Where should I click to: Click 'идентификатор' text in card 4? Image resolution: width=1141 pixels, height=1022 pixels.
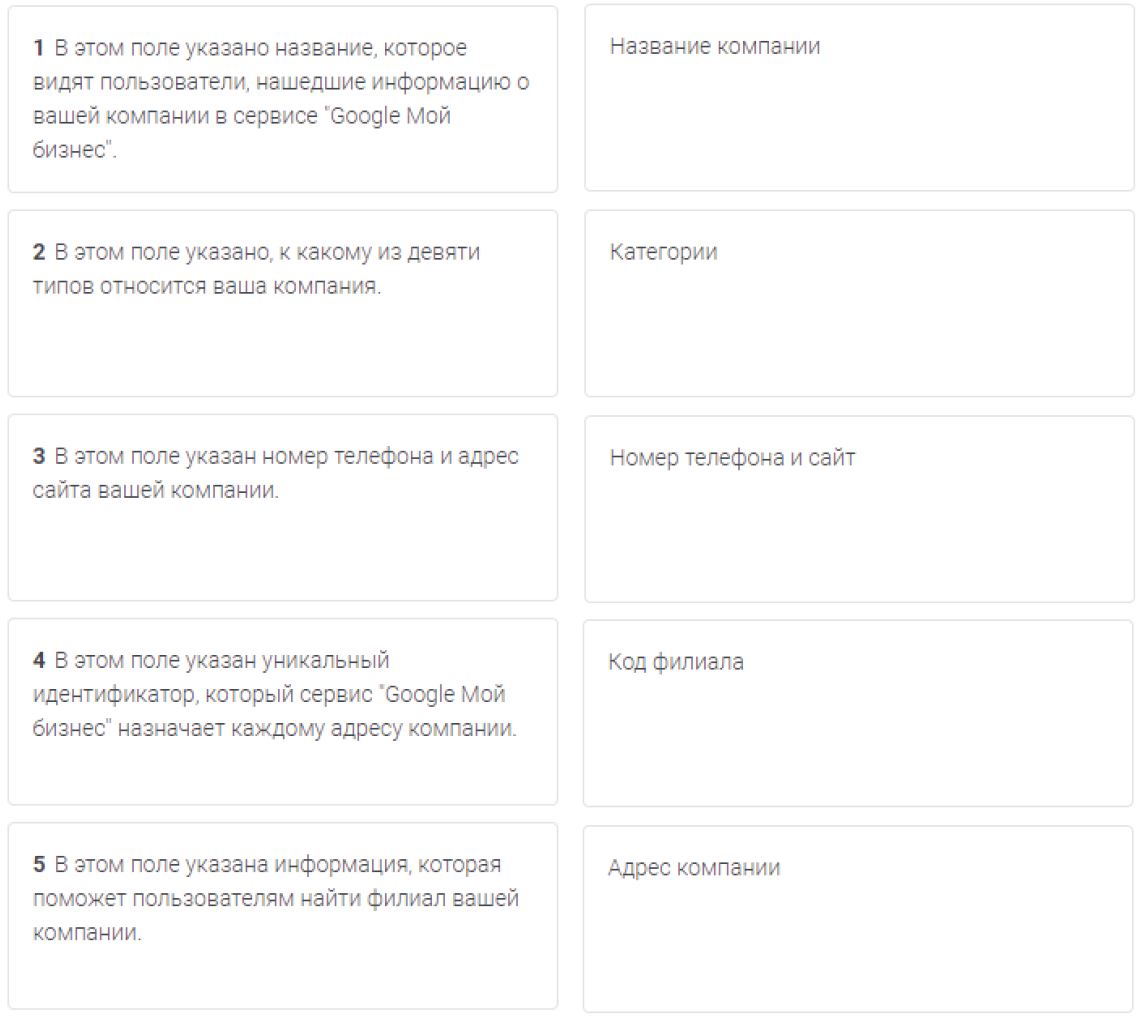[113, 694]
